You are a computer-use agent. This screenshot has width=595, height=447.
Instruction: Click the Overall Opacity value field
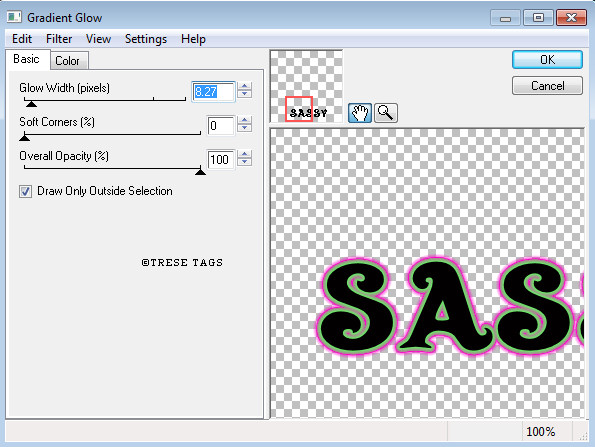tap(221, 159)
